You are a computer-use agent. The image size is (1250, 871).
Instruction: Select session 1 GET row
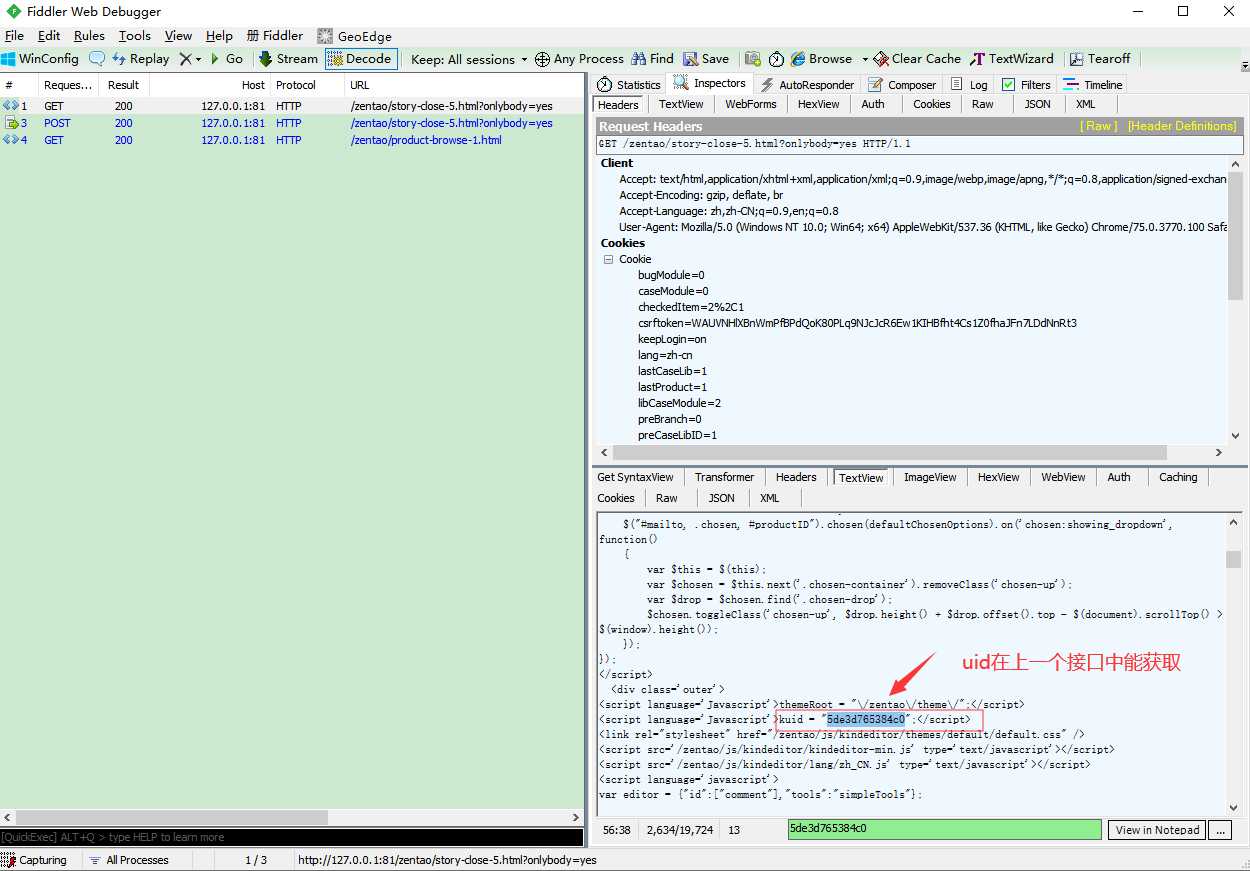[292, 106]
